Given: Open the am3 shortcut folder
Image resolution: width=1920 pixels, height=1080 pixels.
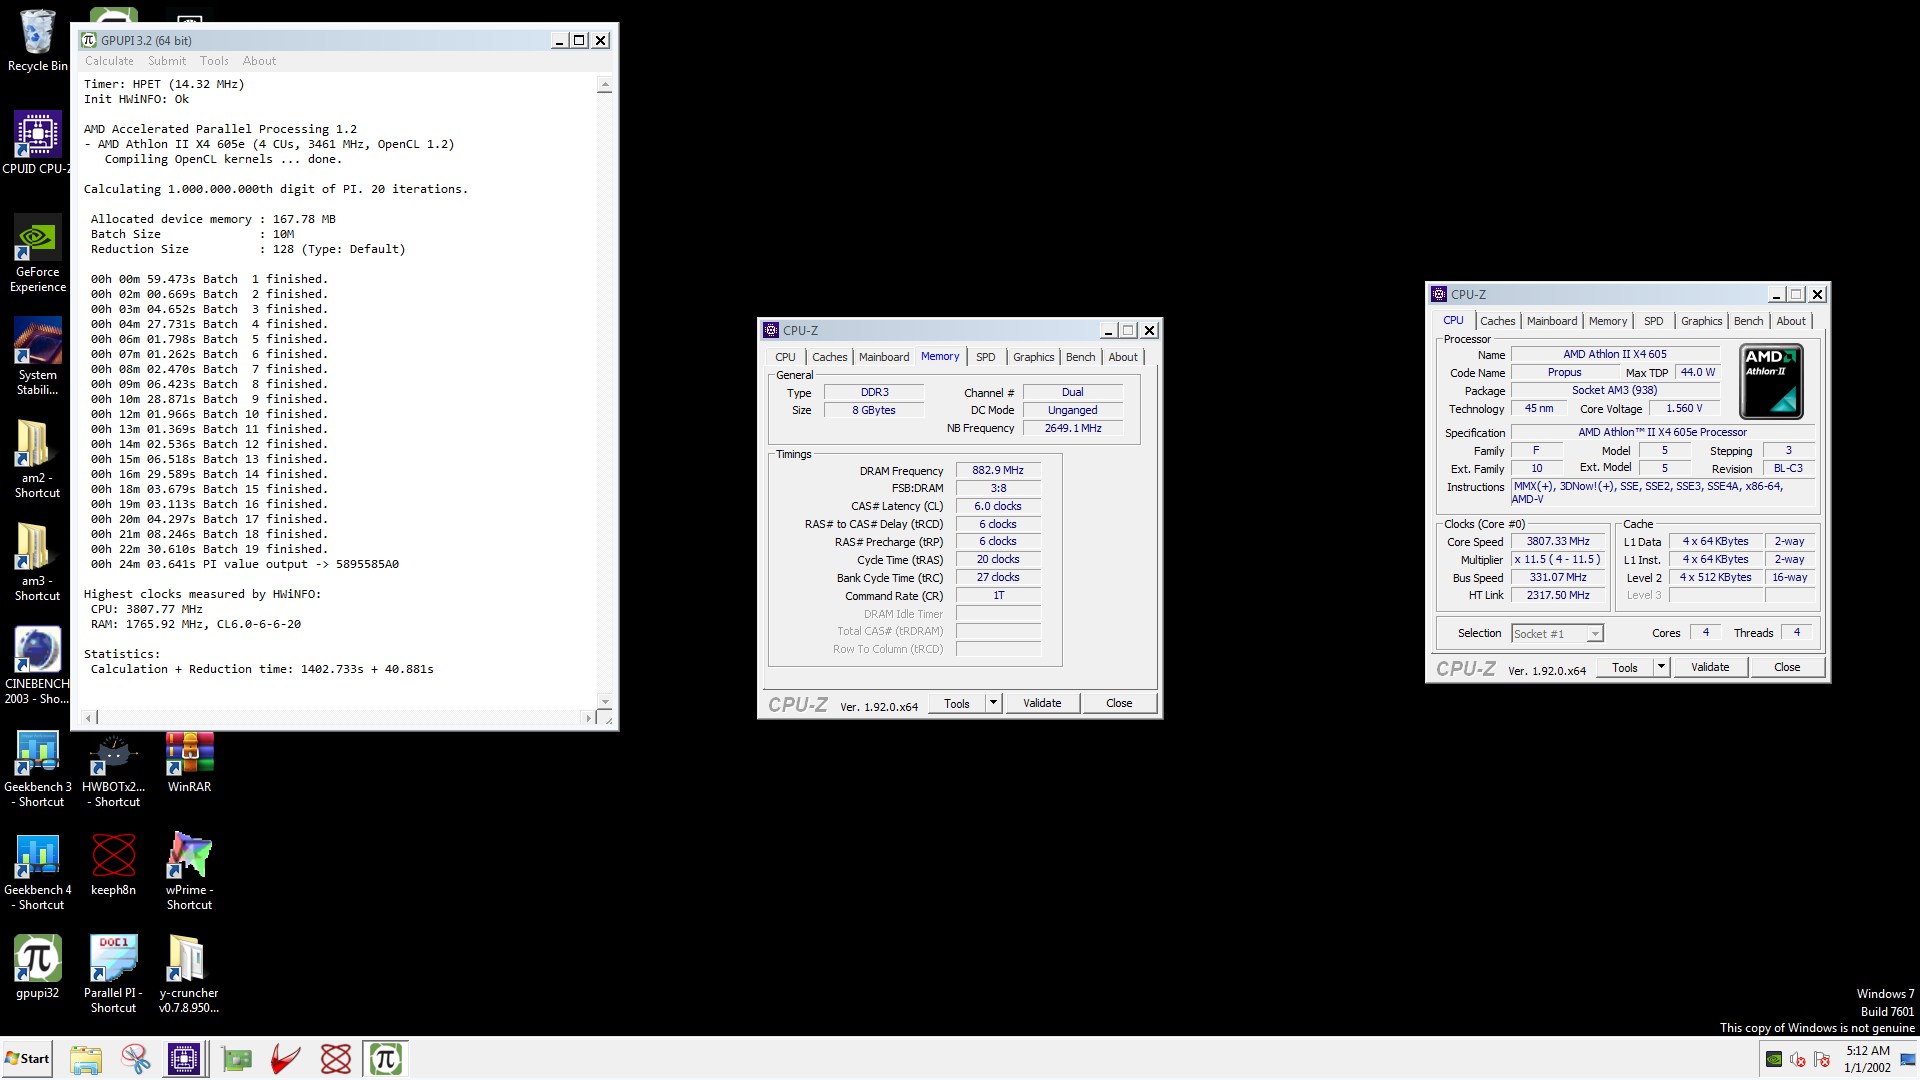Looking at the screenshot, I should (37, 563).
